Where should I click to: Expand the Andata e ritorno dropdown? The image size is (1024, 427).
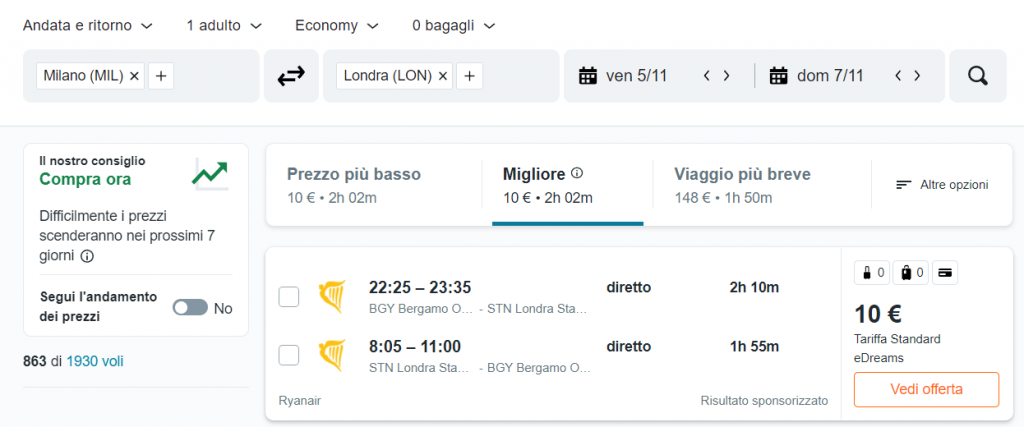(88, 25)
